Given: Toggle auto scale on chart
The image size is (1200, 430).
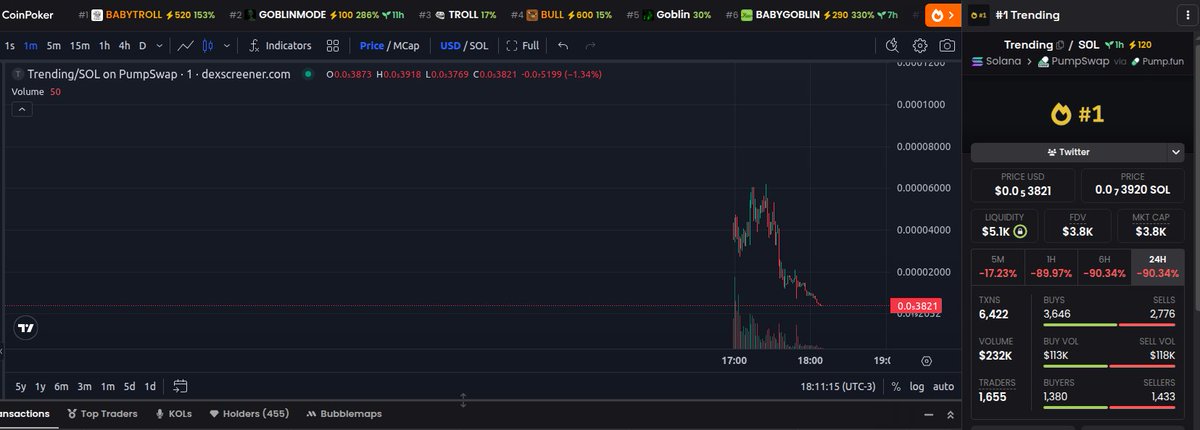Looking at the screenshot, I should pyautogui.click(x=943, y=386).
